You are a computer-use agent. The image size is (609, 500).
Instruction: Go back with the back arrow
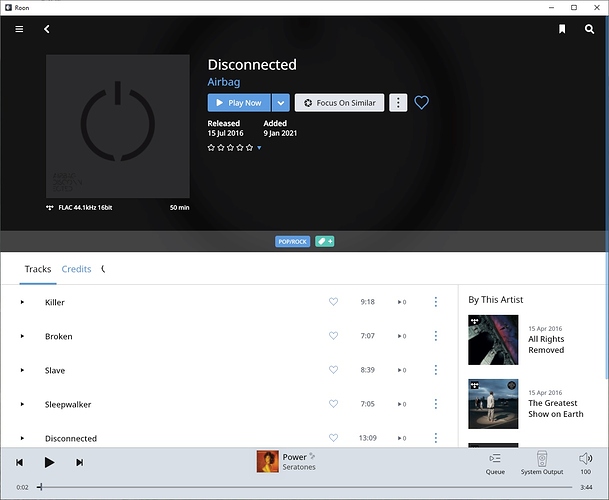click(47, 29)
